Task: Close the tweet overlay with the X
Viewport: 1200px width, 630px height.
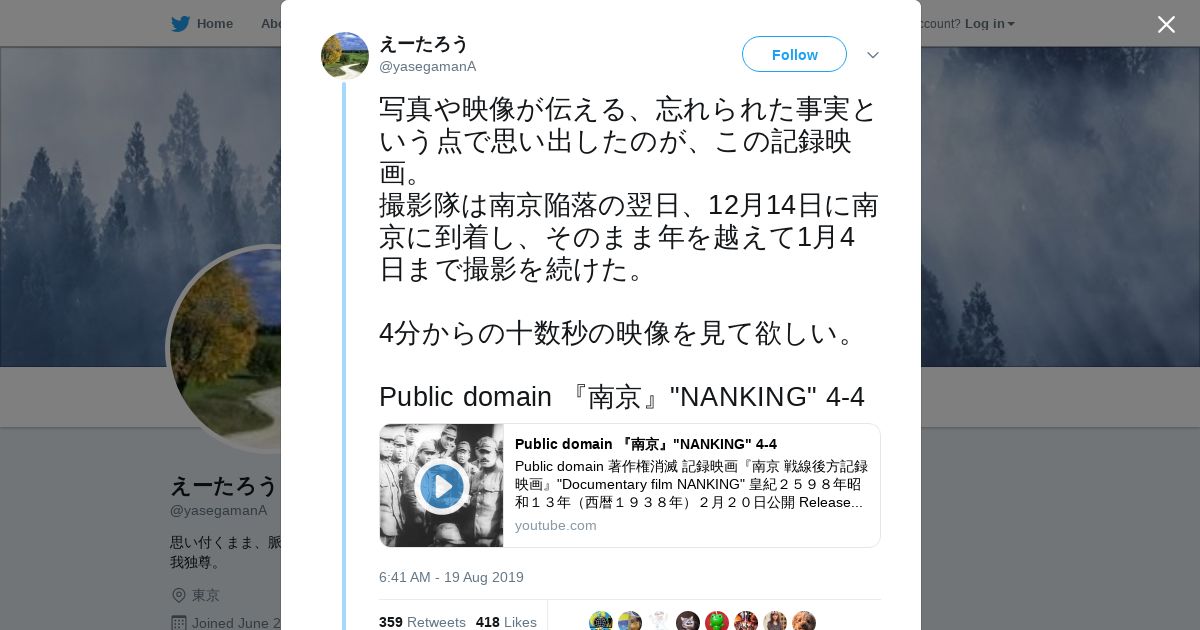Action: (x=1166, y=24)
